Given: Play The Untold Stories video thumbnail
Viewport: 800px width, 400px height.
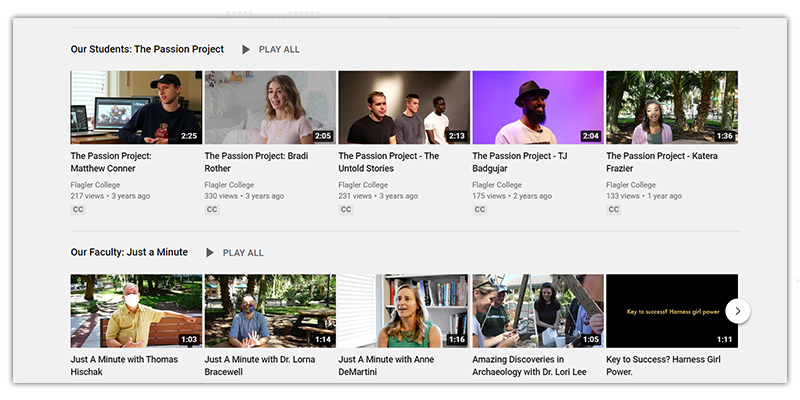Looking at the screenshot, I should point(404,107).
